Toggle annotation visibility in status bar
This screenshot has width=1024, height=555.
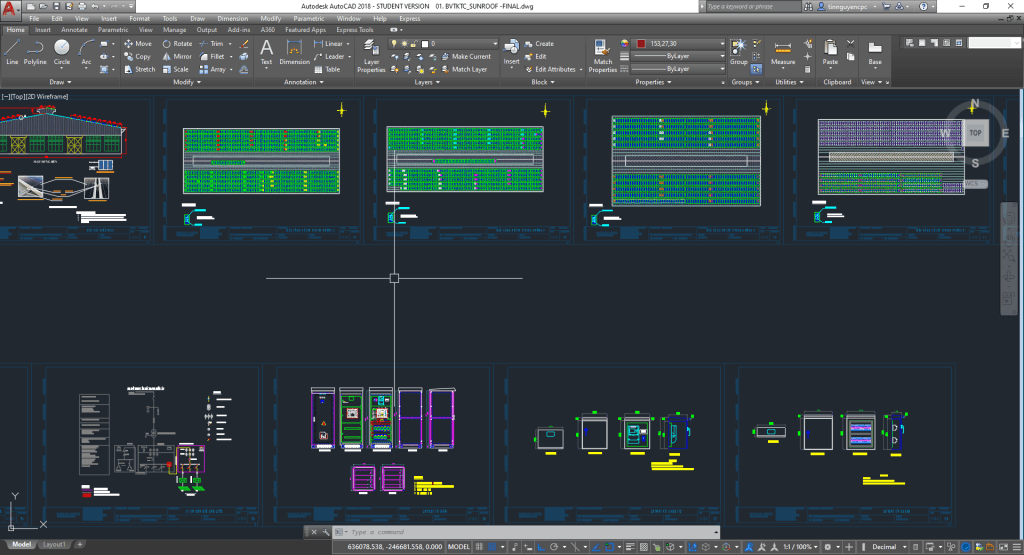coord(749,547)
